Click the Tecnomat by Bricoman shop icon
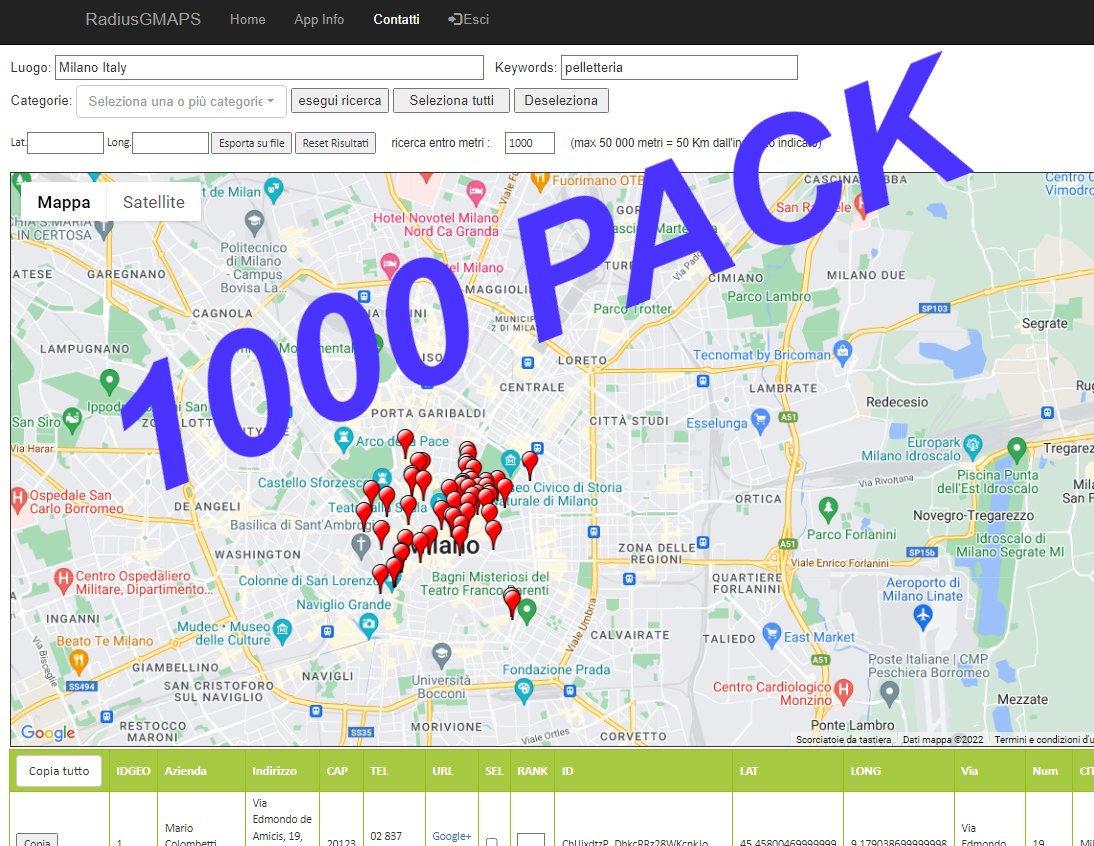 pos(843,351)
